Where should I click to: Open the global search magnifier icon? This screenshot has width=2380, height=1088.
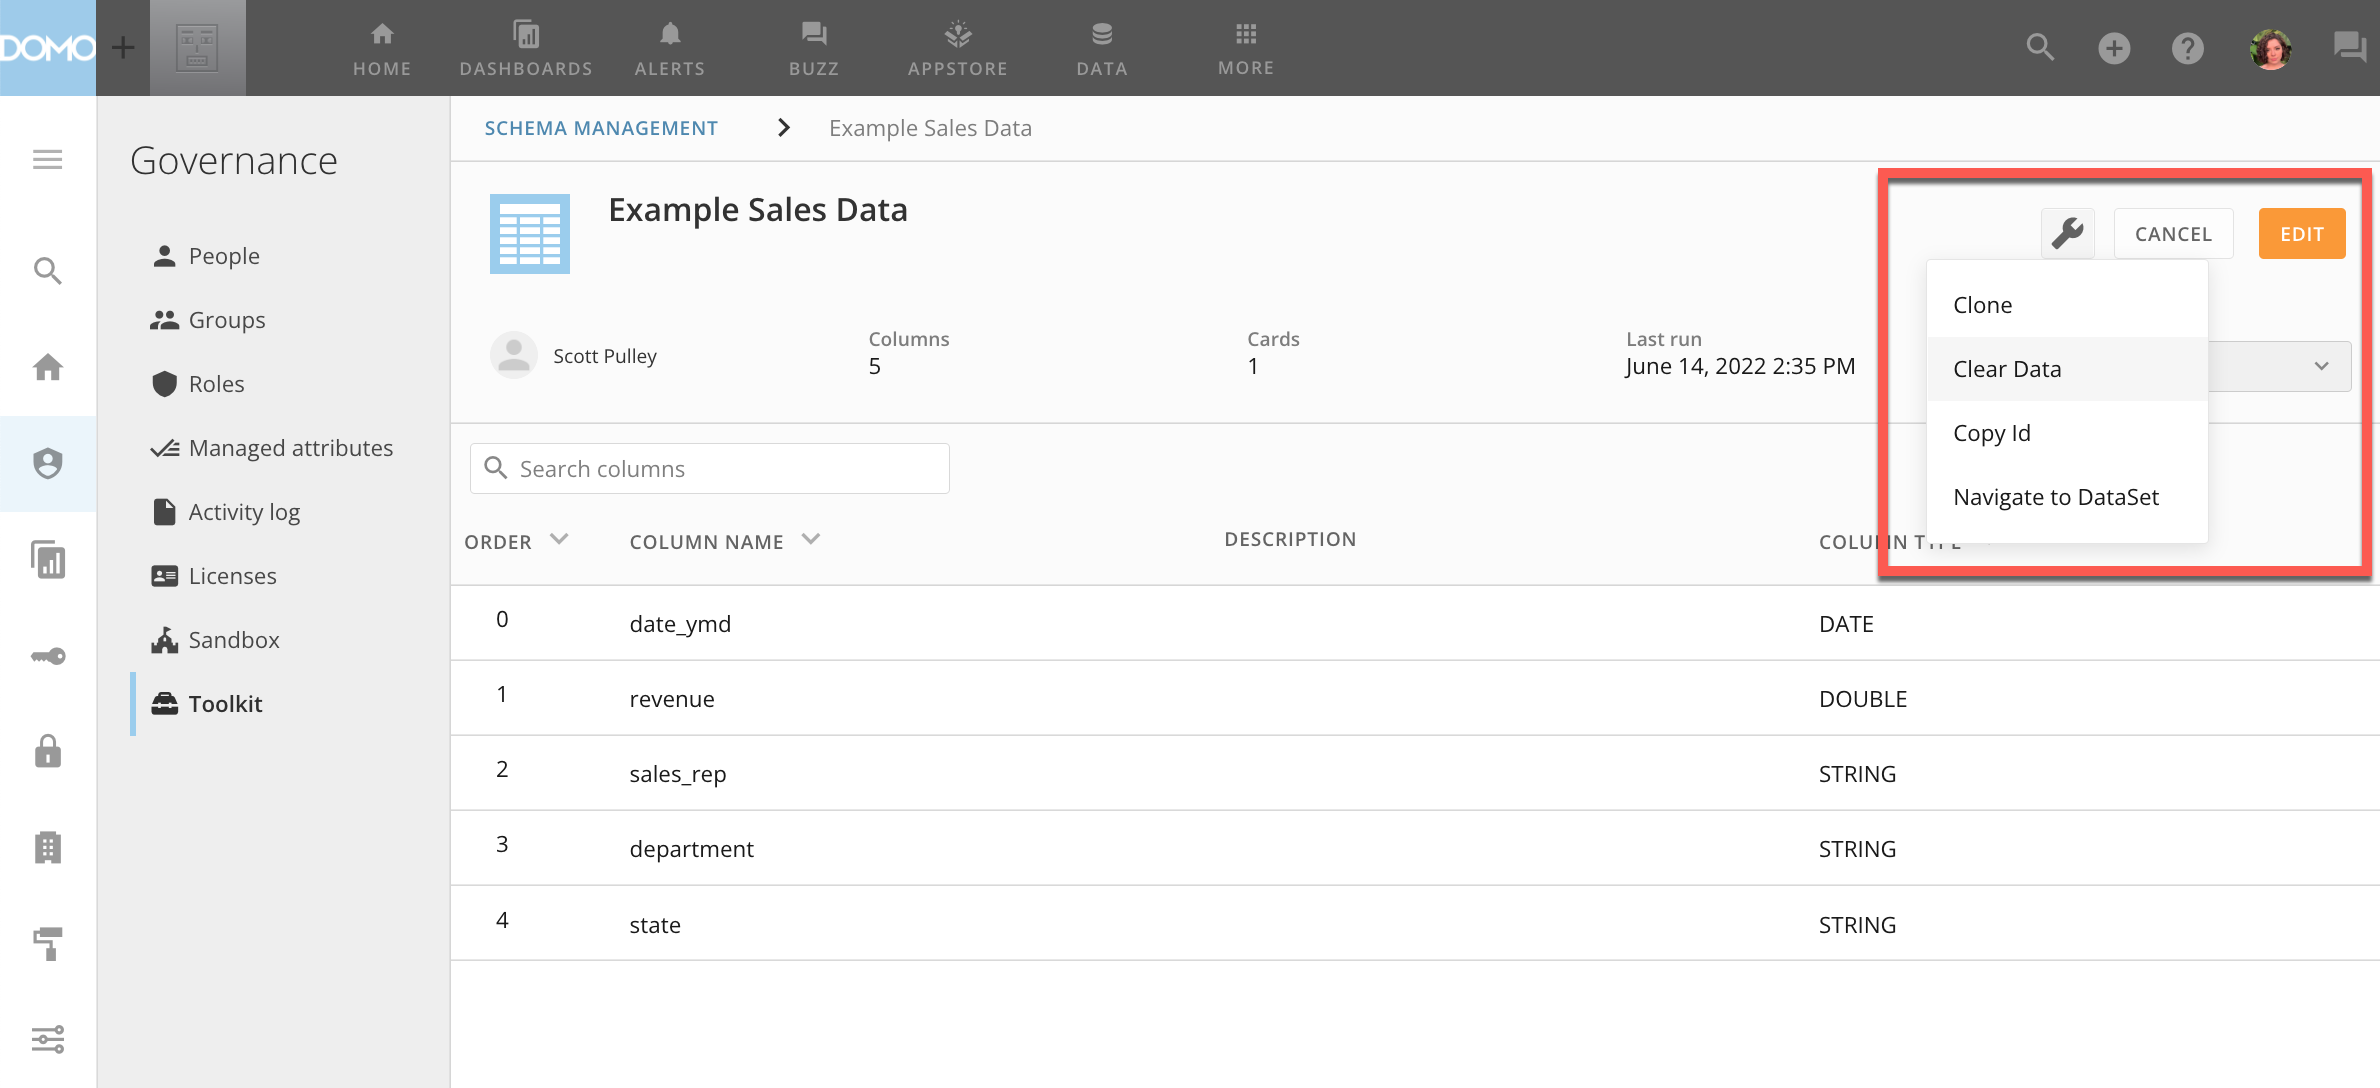[x=2040, y=47]
